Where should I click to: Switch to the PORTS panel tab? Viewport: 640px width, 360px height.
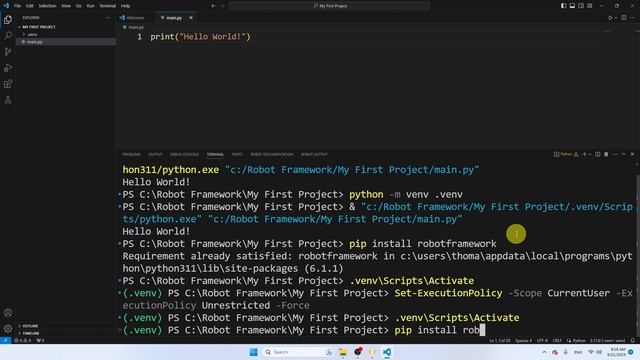237,154
